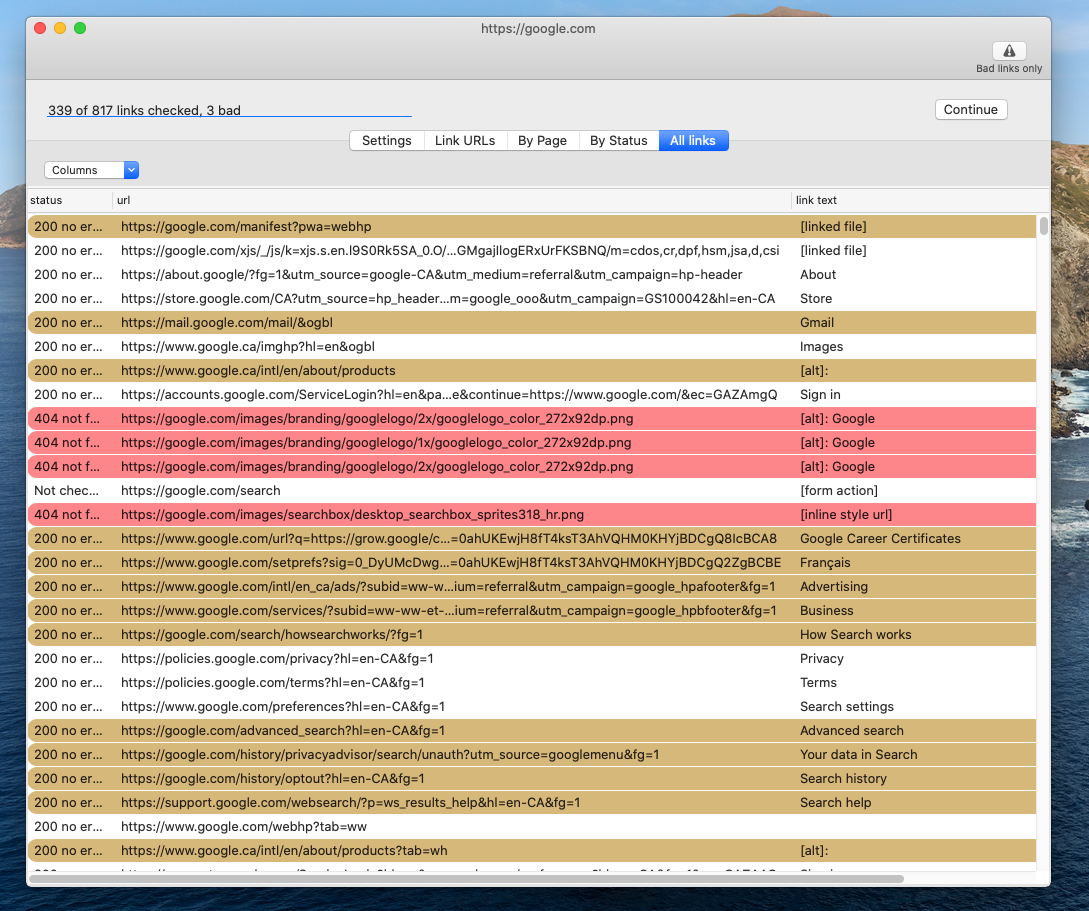Open the By Status tab
1089x911 pixels.
618,140
